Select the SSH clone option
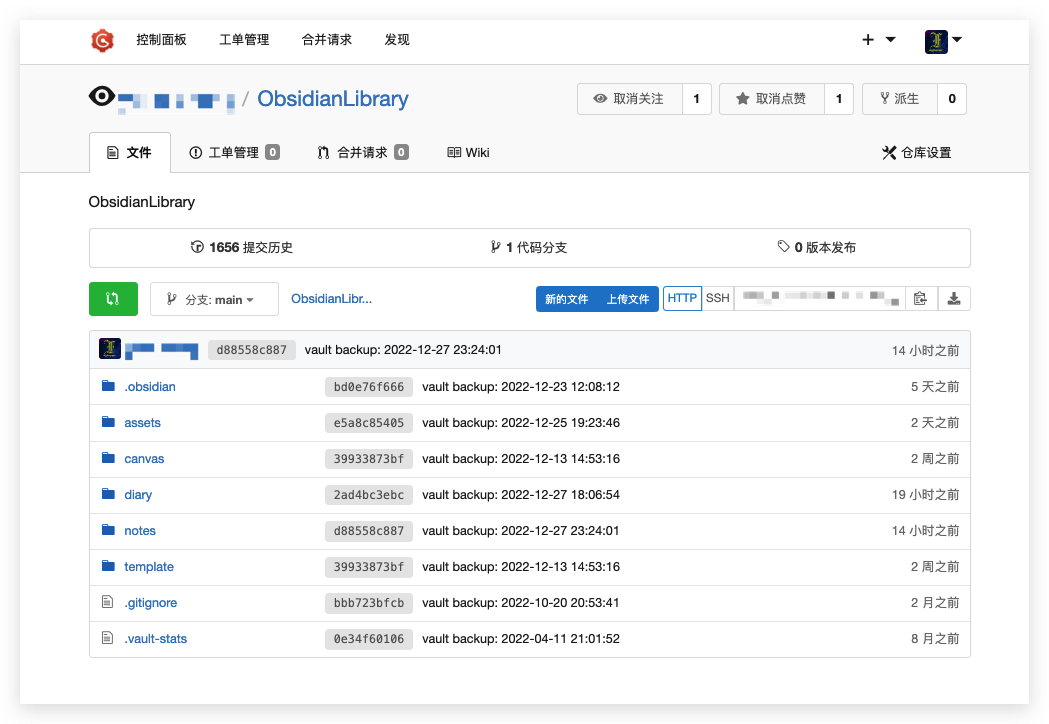The image size is (1049, 724). [718, 298]
